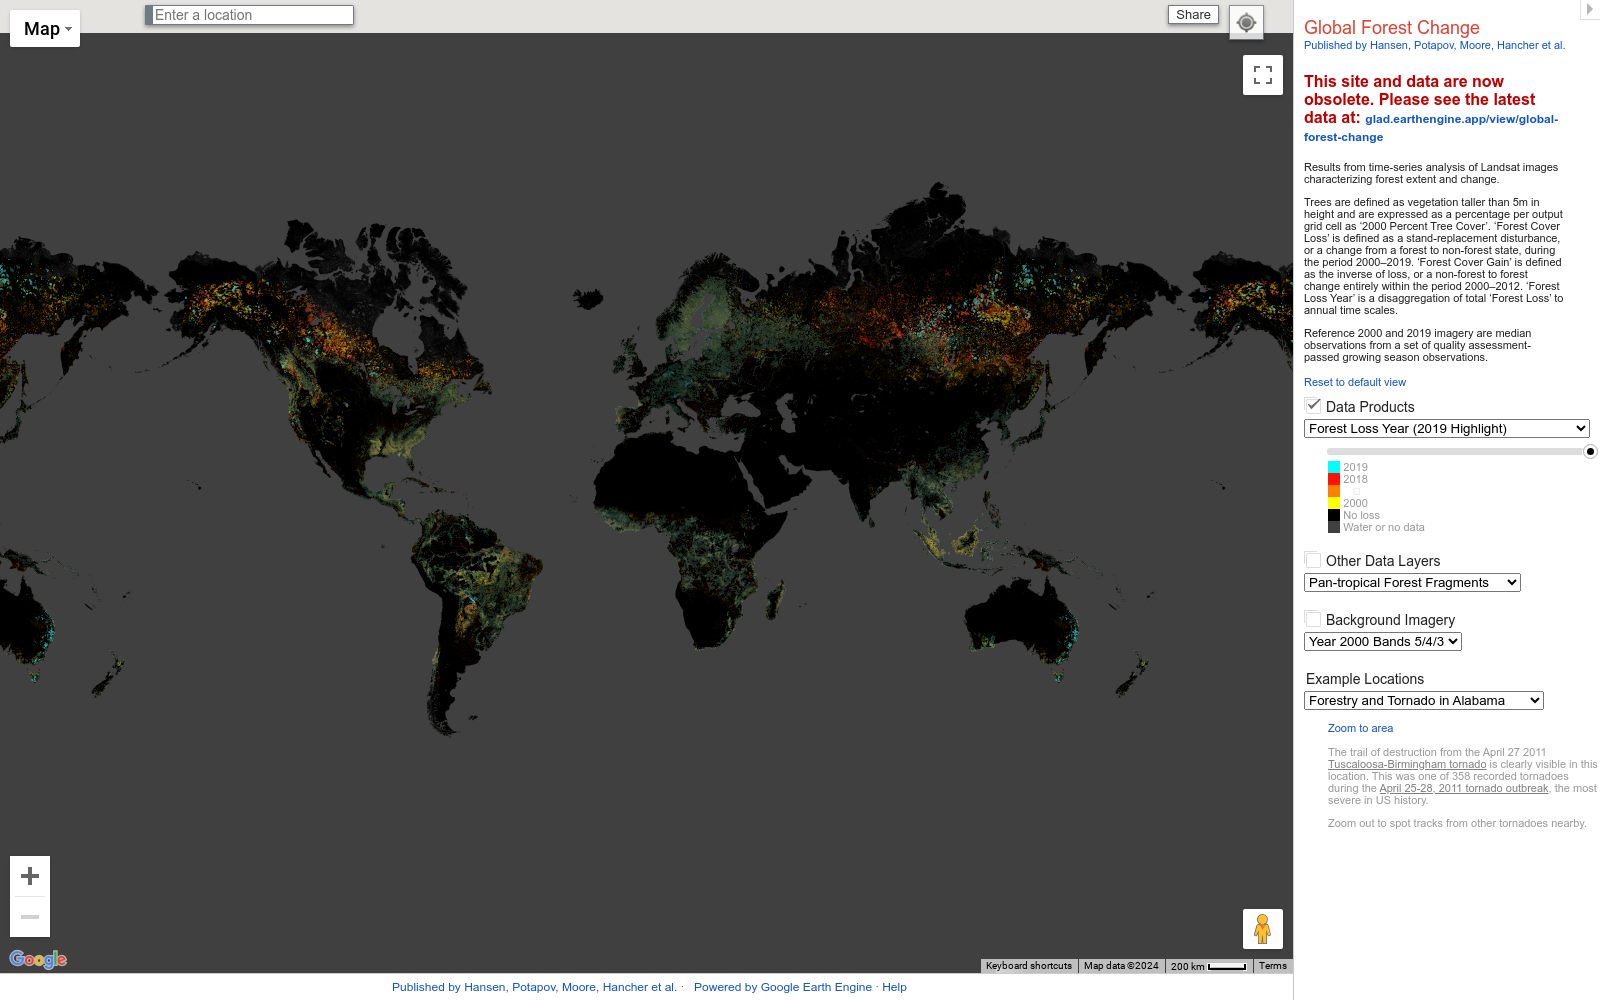The height and width of the screenshot is (1000, 1600).
Task: Click the No loss legend text
Action: [x=1361, y=515]
